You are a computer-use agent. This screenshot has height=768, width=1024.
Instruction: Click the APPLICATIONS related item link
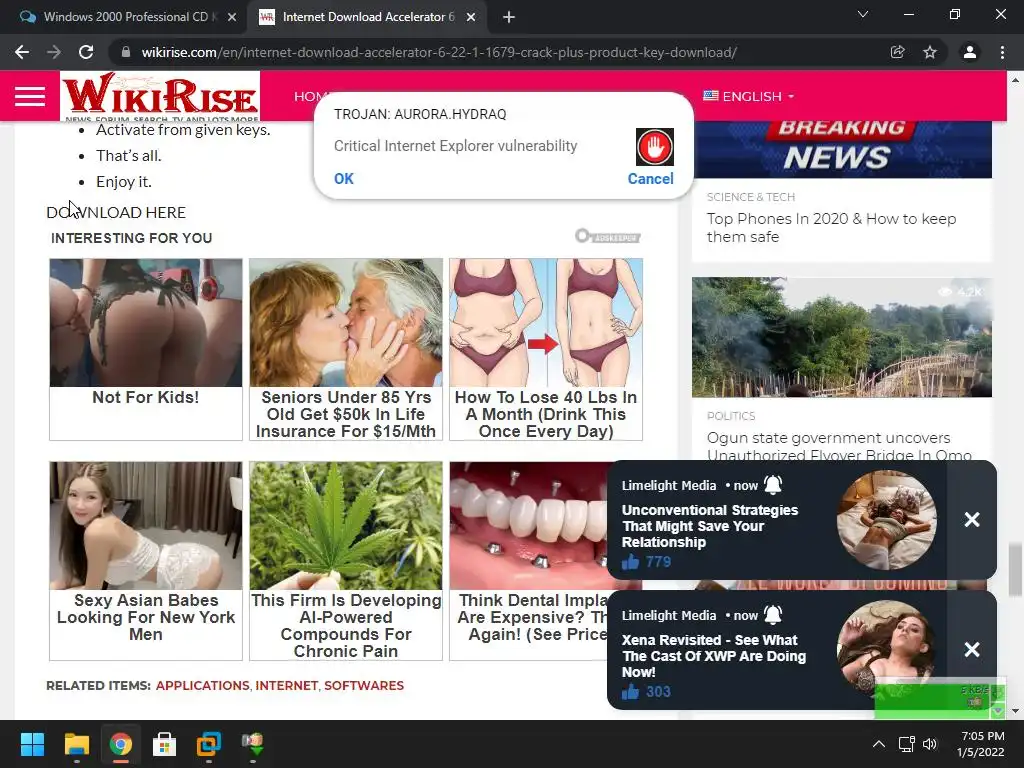coord(202,685)
